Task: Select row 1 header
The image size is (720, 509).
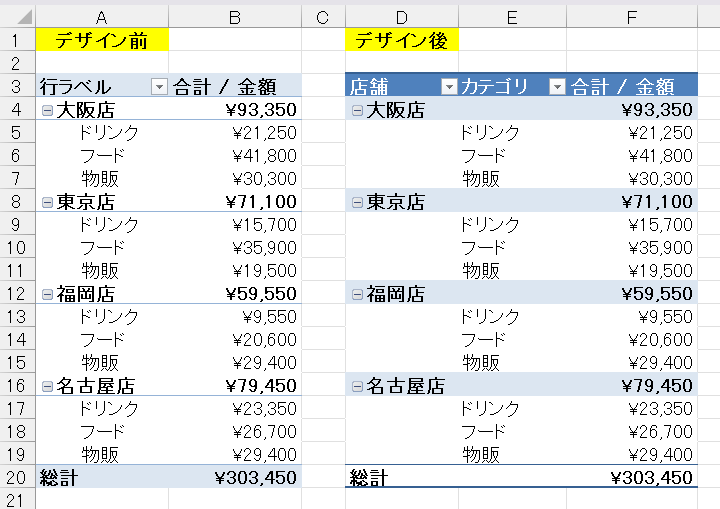Action: pos(17,40)
